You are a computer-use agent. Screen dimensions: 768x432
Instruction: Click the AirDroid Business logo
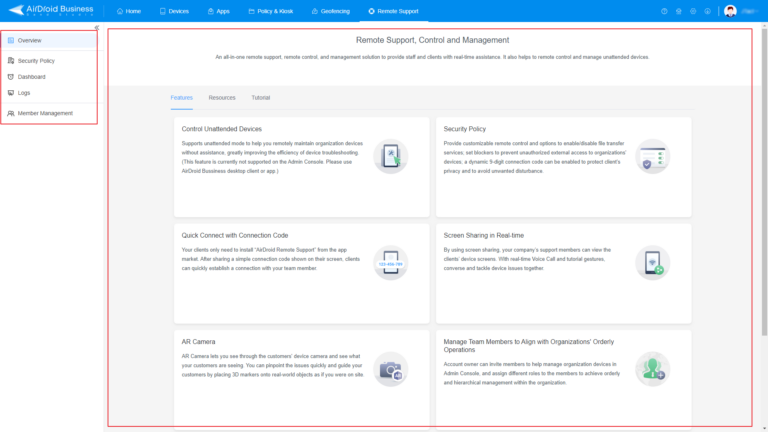pyautogui.click(x=50, y=11)
